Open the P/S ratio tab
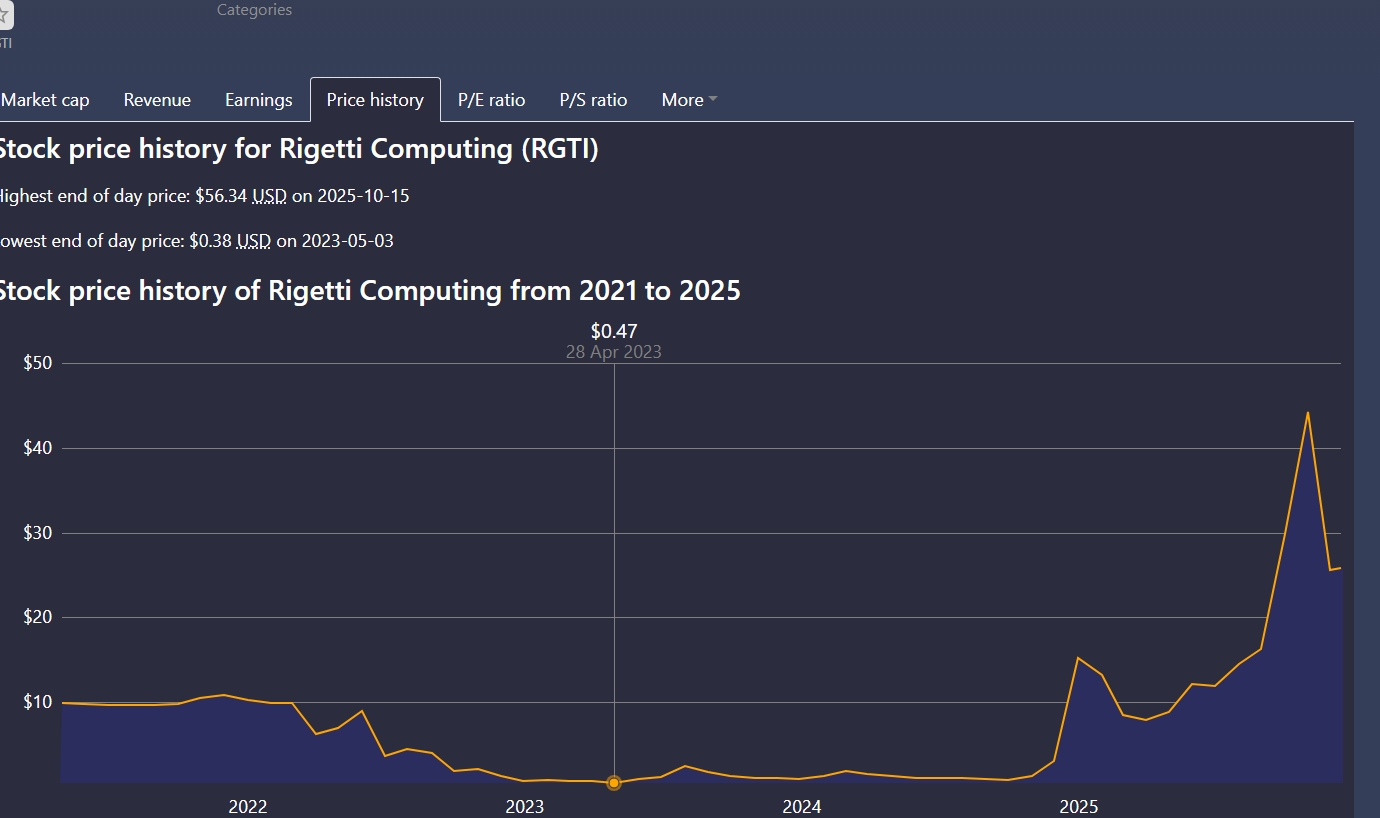The image size is (1380, 818). (x=593, y=100)
